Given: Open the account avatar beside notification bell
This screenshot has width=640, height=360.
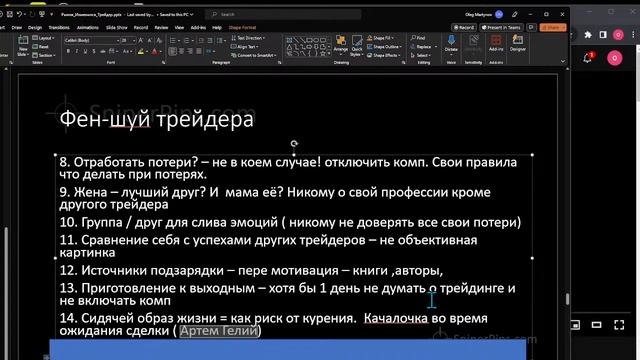Looking at the screenshot, I should coord(615,58).
